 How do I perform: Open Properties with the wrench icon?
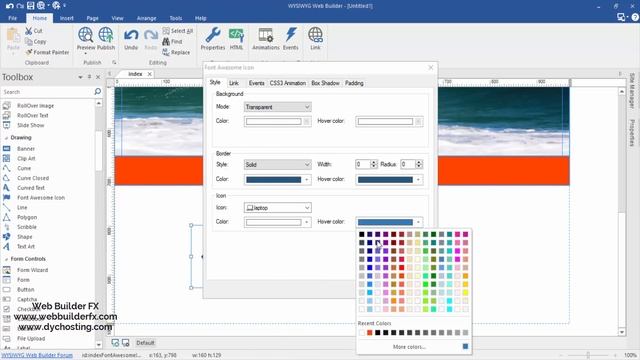point(213,35)
